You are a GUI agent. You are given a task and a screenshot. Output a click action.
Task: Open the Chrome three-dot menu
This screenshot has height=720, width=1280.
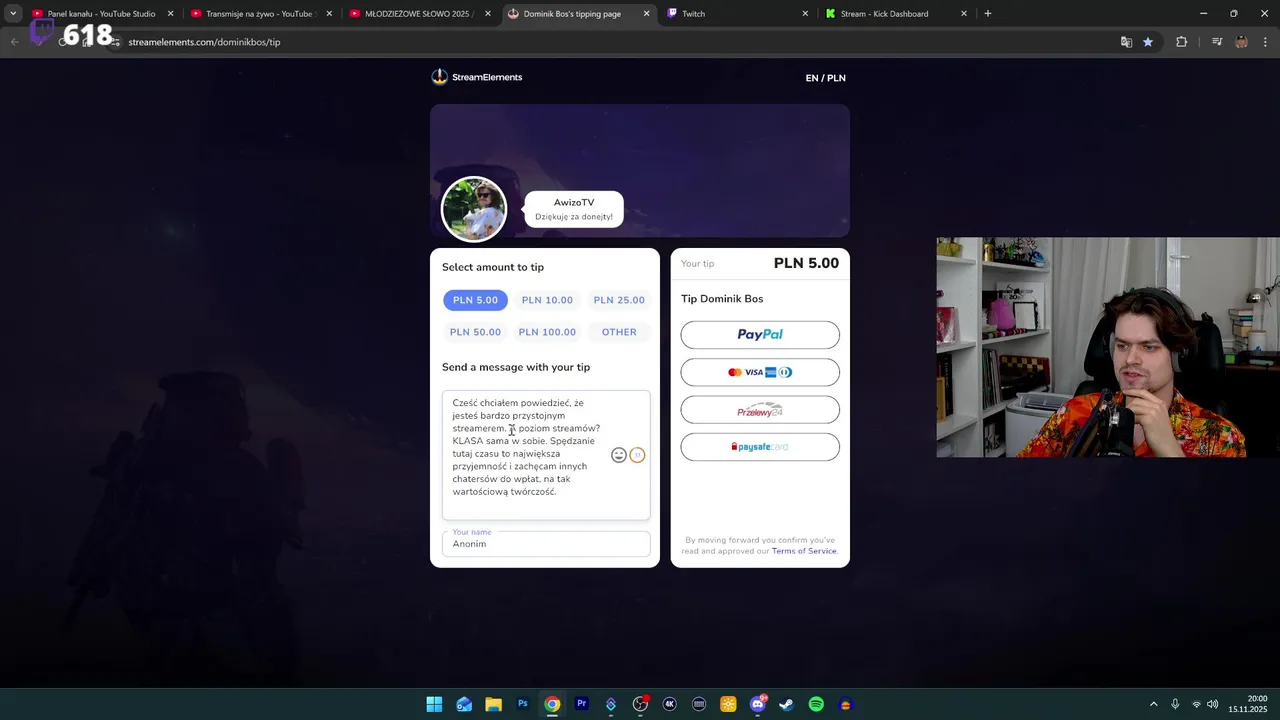pos(1266,42)
